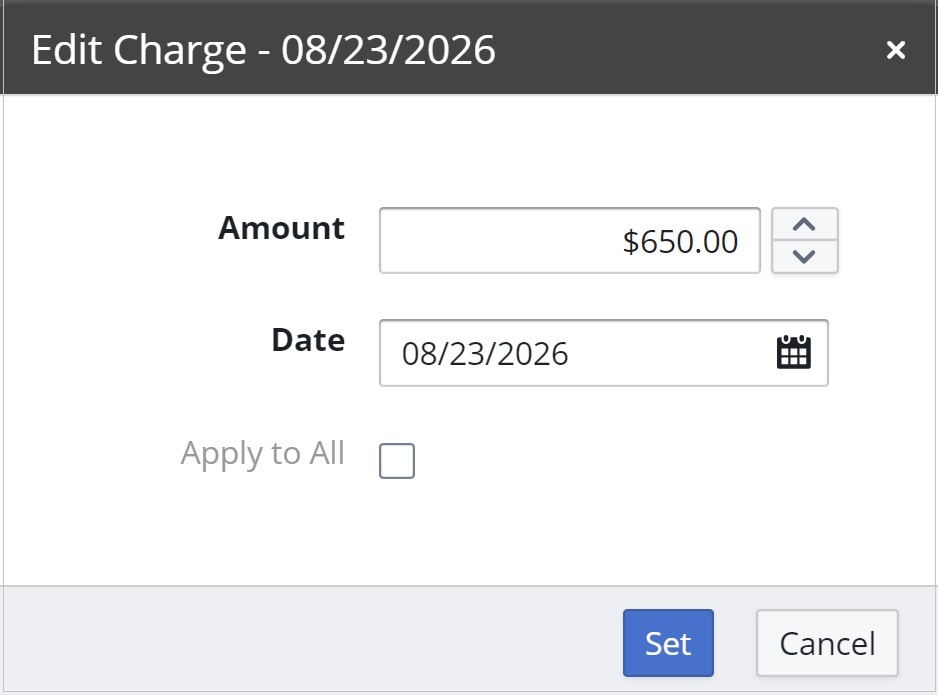
Task: Click the downward chevron beside Amount
Action: click(805, 257)
